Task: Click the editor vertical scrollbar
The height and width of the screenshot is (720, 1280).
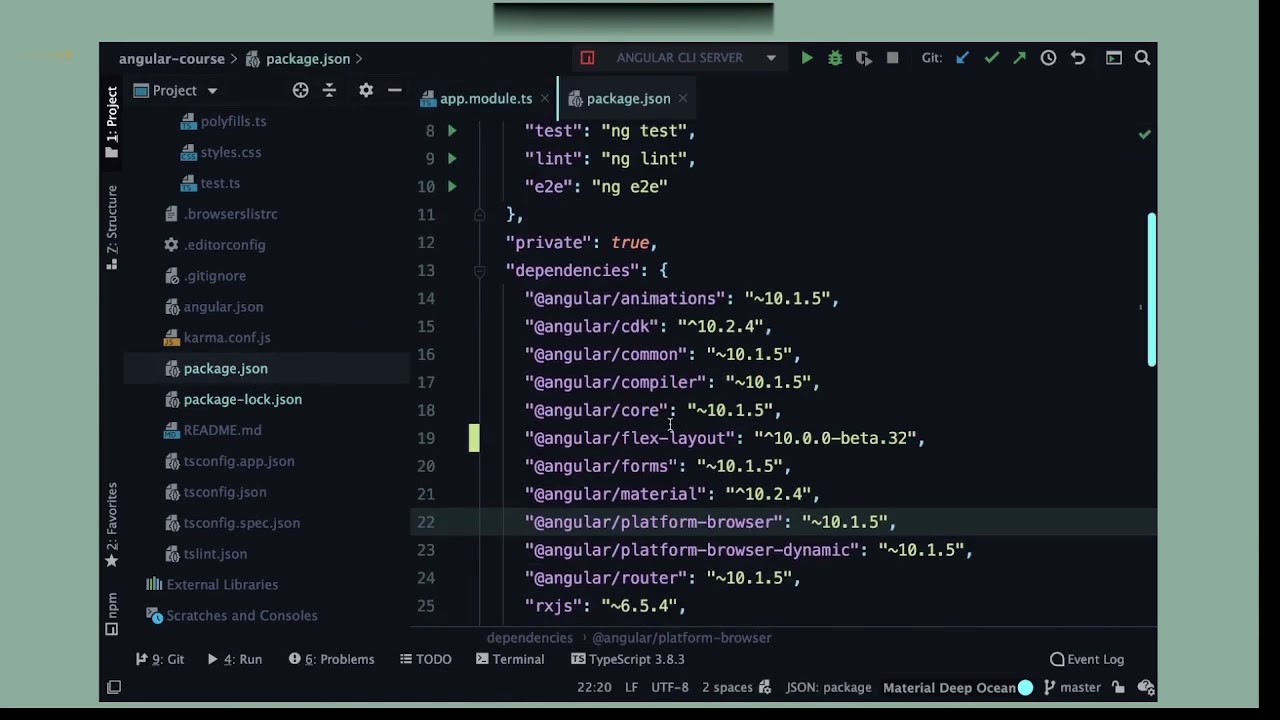Action: pyautogui.click(x=1151, y=289)
